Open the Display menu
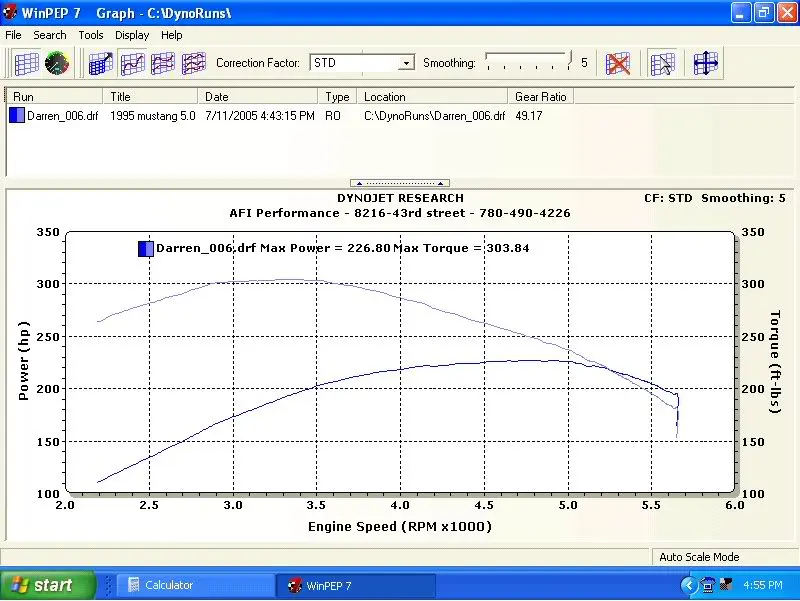 (x=132, y=35)
